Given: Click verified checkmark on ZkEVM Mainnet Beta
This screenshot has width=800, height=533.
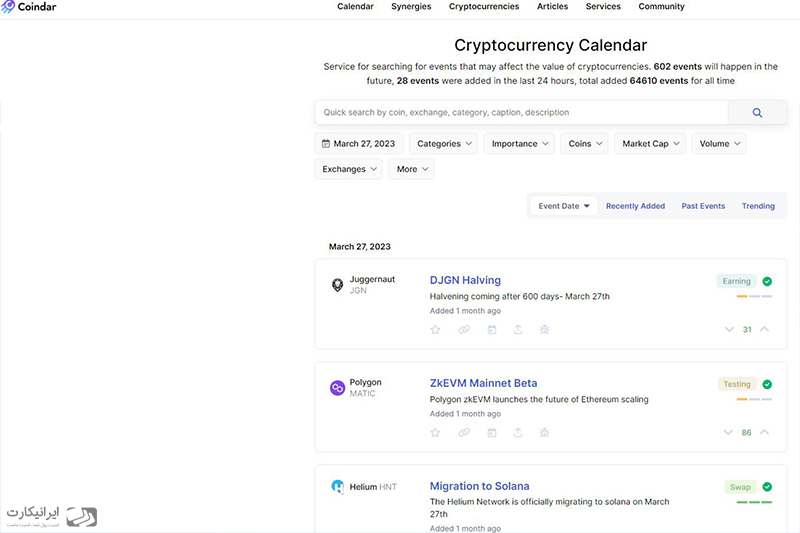Looking at the screenshot, I should click(x=767, y=384).
